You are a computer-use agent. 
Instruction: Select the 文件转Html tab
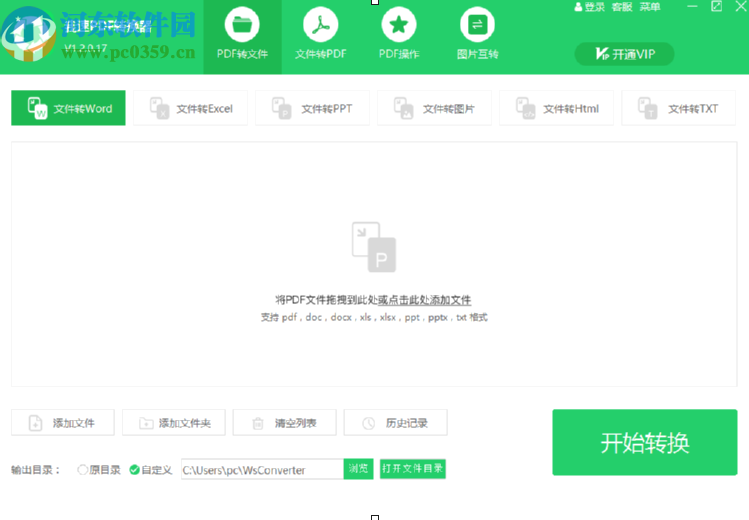556,108
